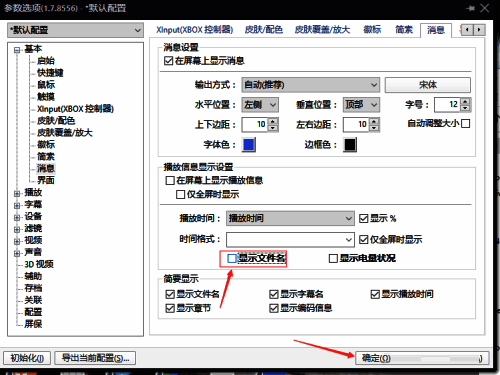Select 屏保 in settings tree
The width and height of the screenshot is (500, 375).
[33, 324]
